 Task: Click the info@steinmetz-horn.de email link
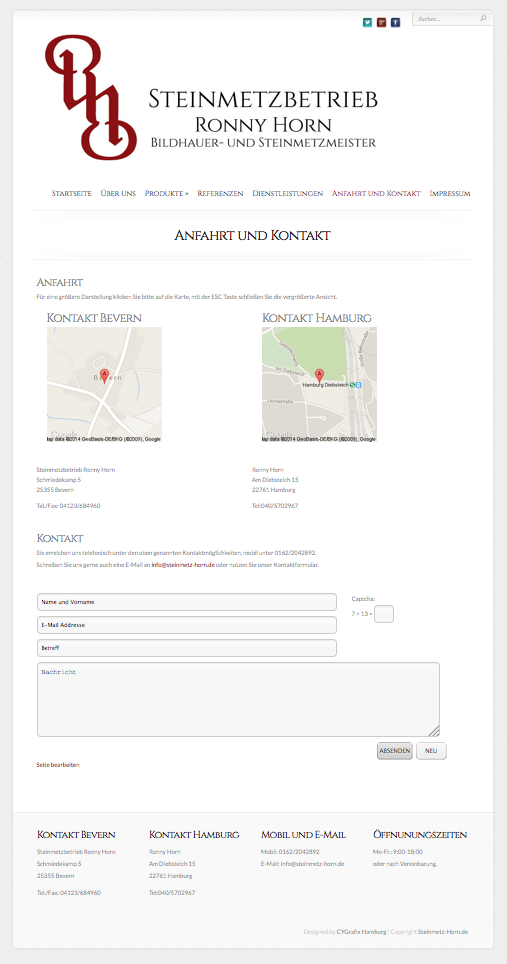point(183,564)
